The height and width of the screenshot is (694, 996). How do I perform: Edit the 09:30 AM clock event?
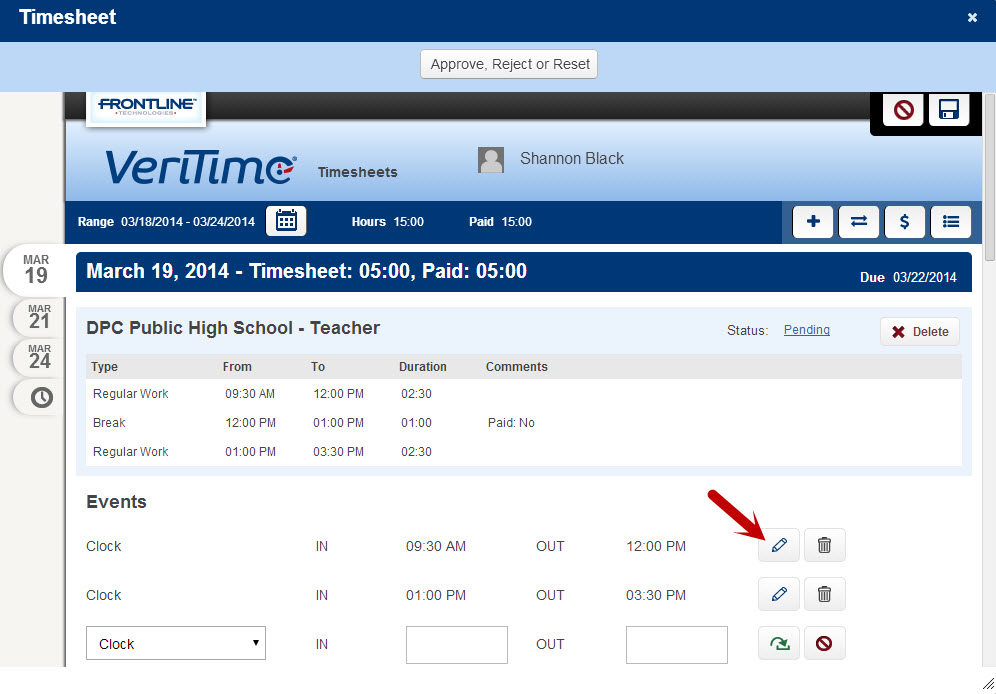[x=779, y=545]
